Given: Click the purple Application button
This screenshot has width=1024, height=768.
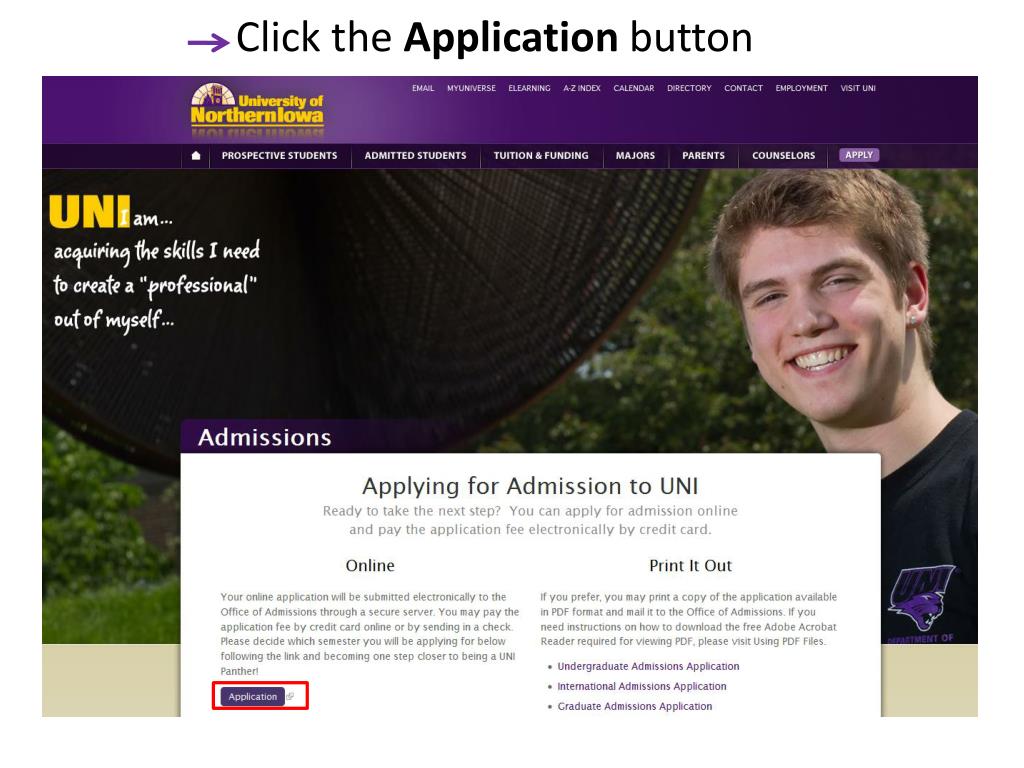Looking at the screenshot, I should [253, 696].
